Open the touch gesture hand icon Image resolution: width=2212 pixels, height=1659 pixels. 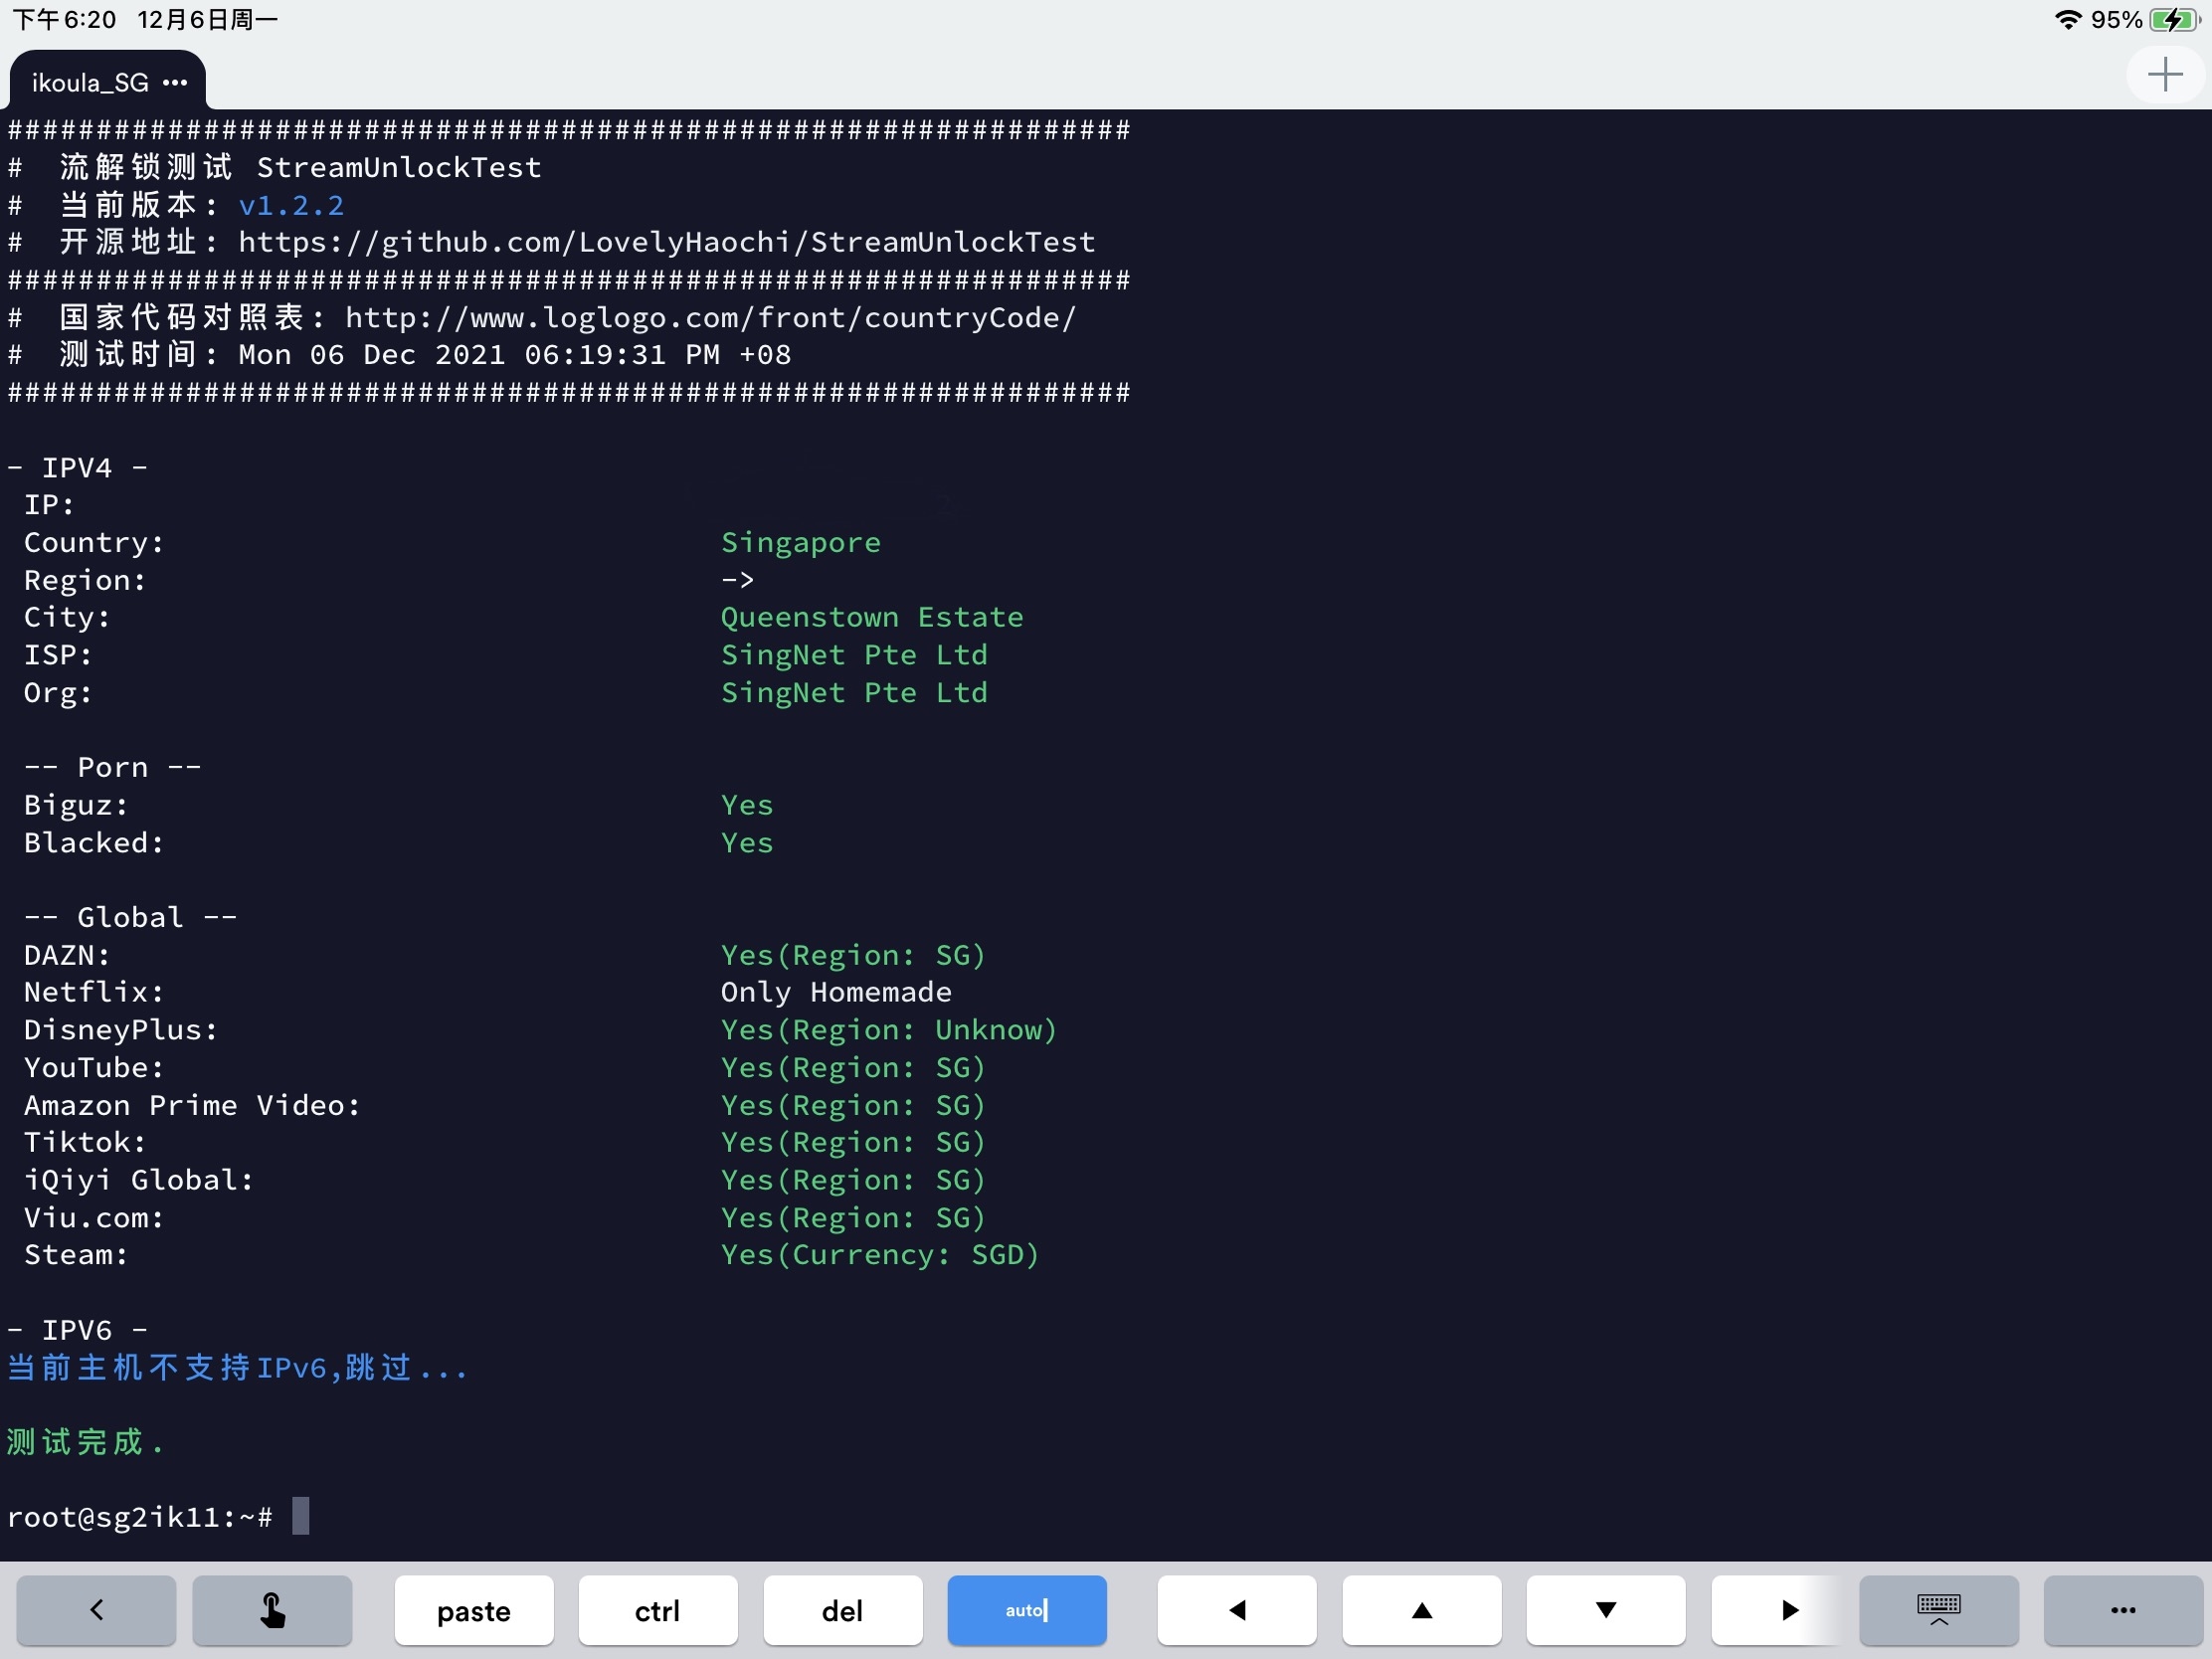(x=272, y=1610)
